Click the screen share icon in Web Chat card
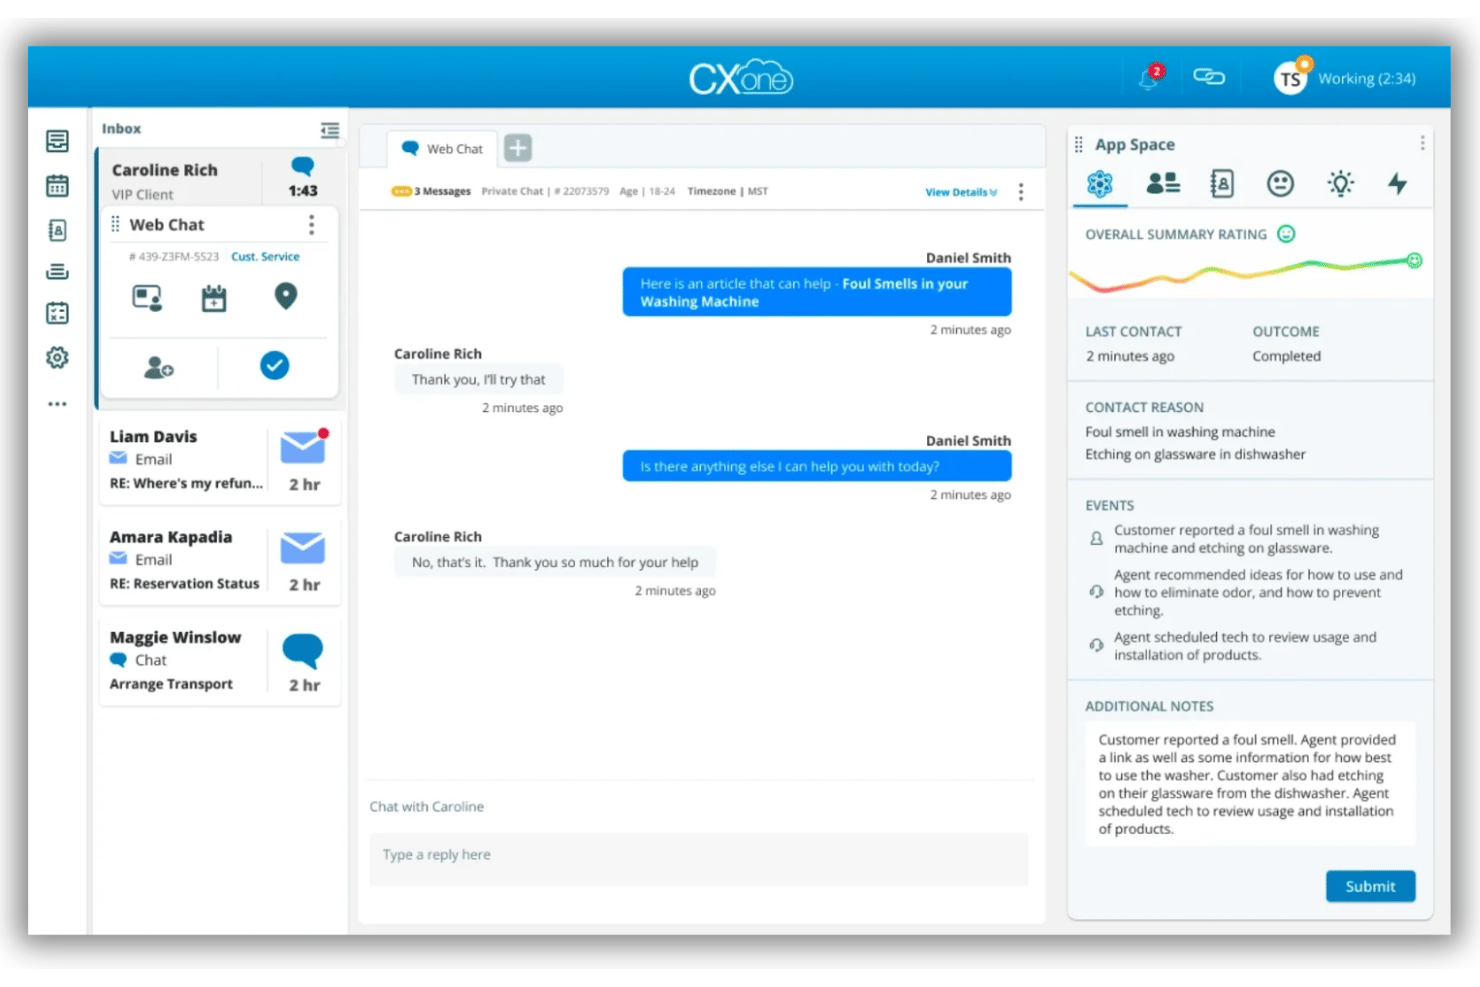Viewport: 1480px width, 987px height. [x=147, y=298]
